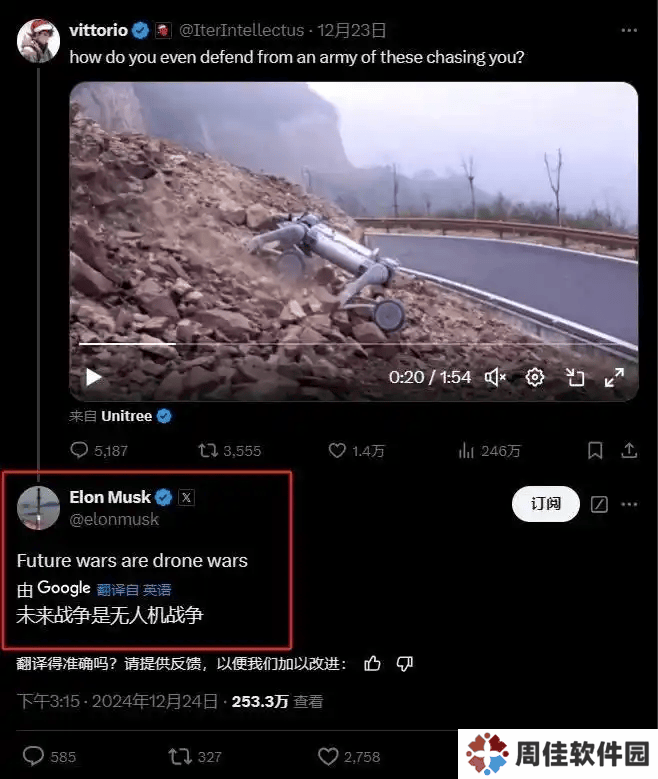Image resolution: width=658 pixels, height=779 pixels.
Task: Open more options menu on Elon Musk's post
Action: (x=629, y=504)
